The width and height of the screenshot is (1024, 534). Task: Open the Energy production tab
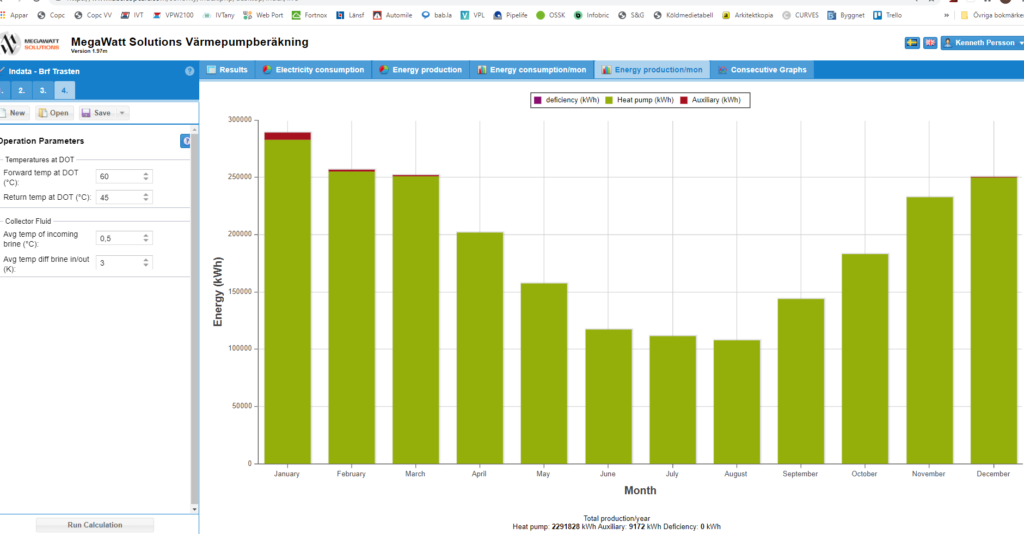point(421,70)
